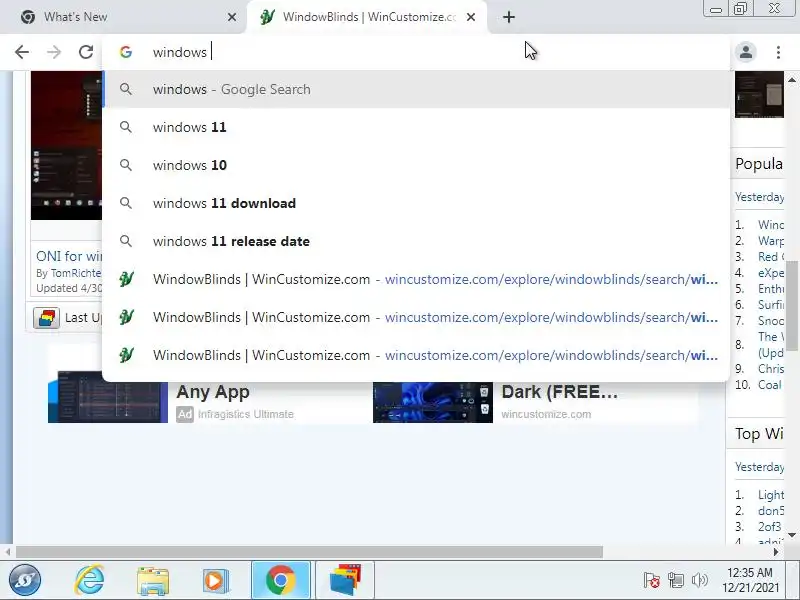Open Windows Media Player from taskbar
The height and width of the screenshot is (600, 800).
click(215, 581)
